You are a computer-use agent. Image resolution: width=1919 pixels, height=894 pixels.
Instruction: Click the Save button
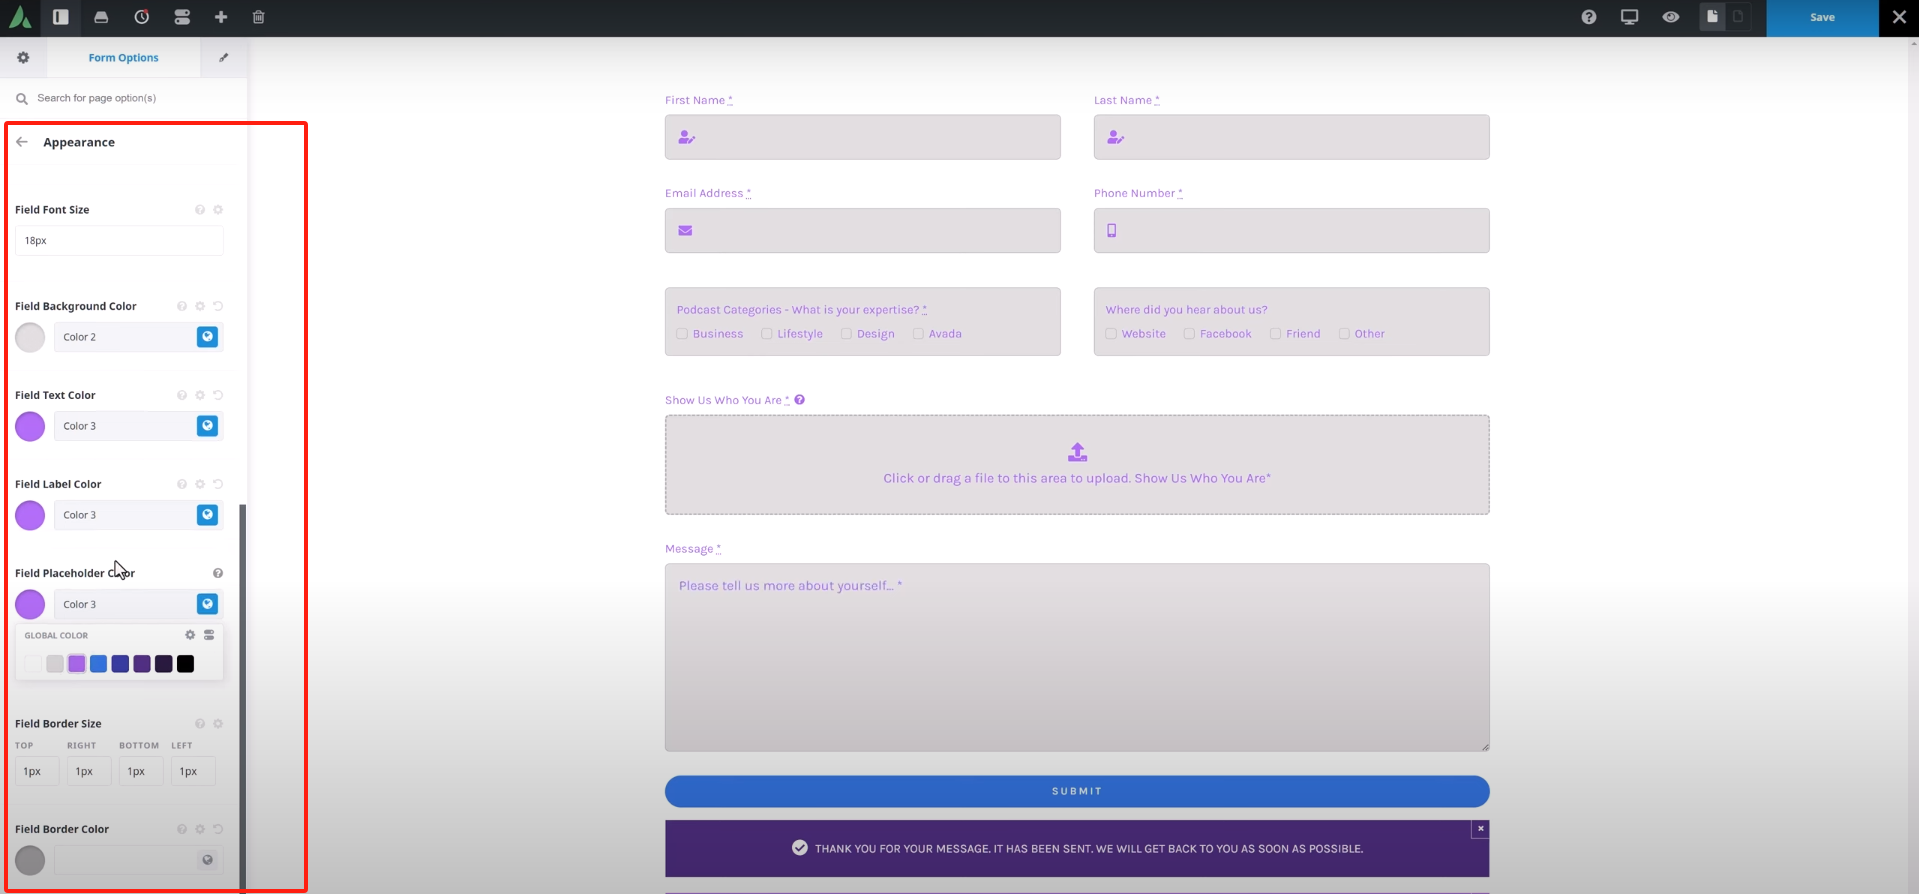[1822, 17]
